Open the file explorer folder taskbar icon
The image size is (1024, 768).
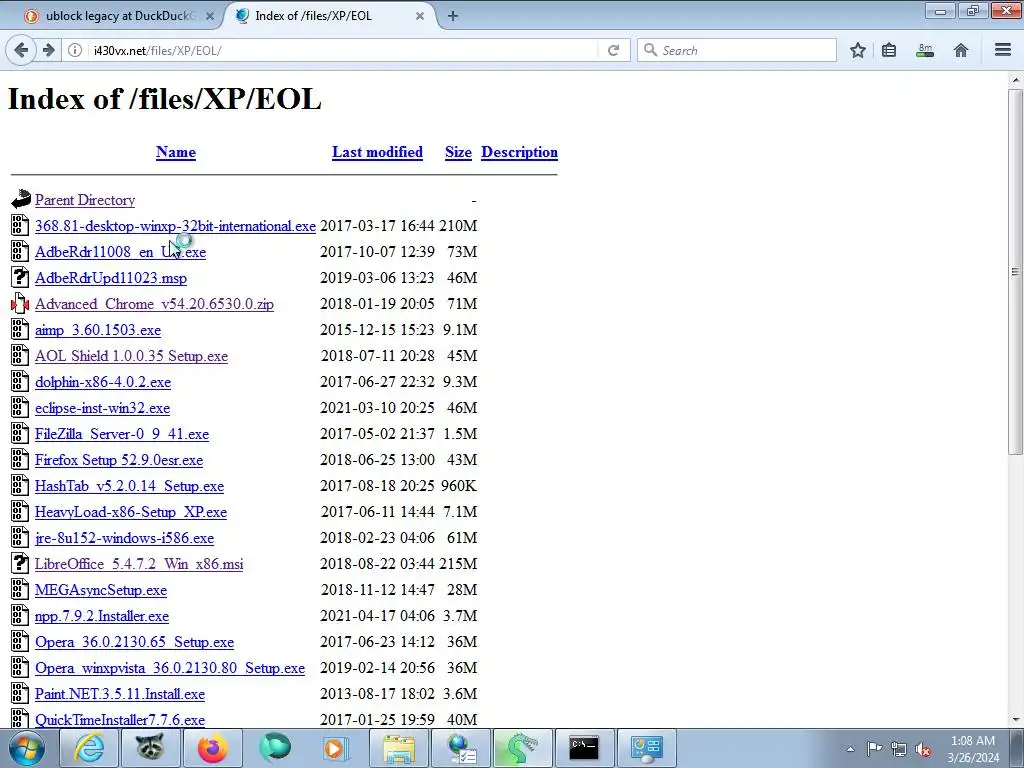[x=398, y=748]
